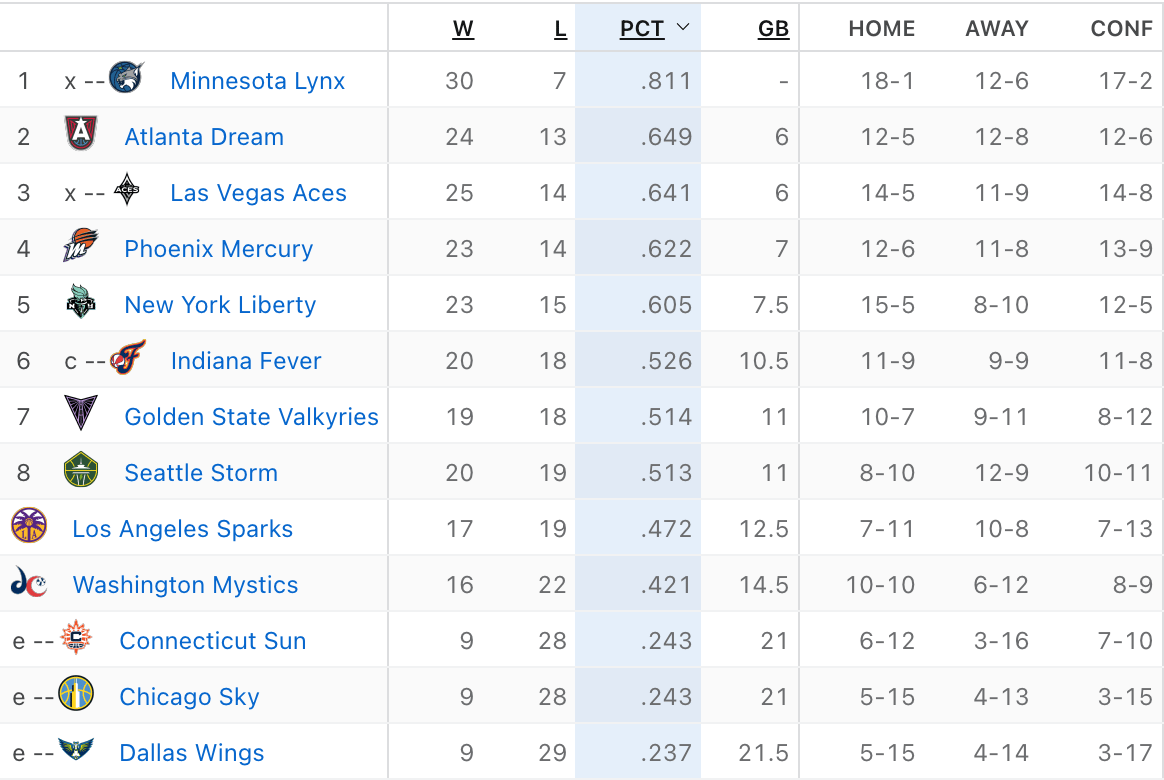Click the New York Liberty logo
The image size is (1164, 780).
click(81, 301)
